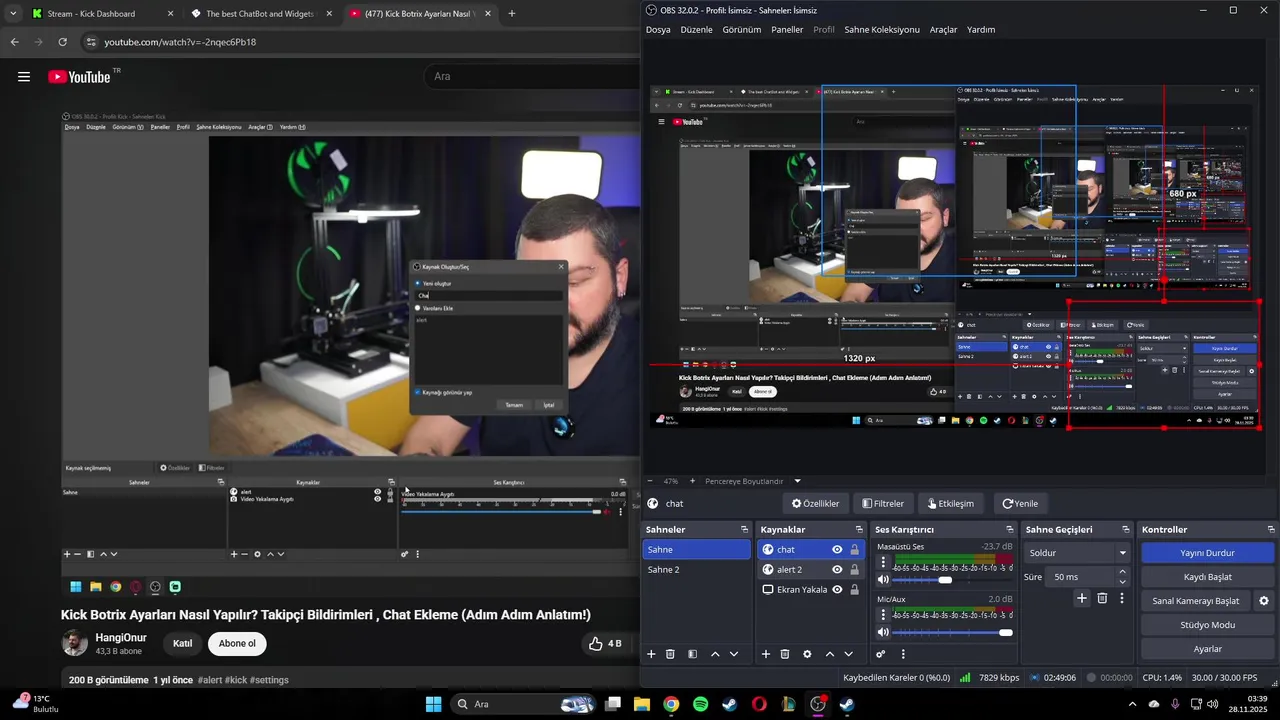1280x720 pixels.
Task: Mute Mic/Aux speaker icon
Action: [x=883, y=632]
